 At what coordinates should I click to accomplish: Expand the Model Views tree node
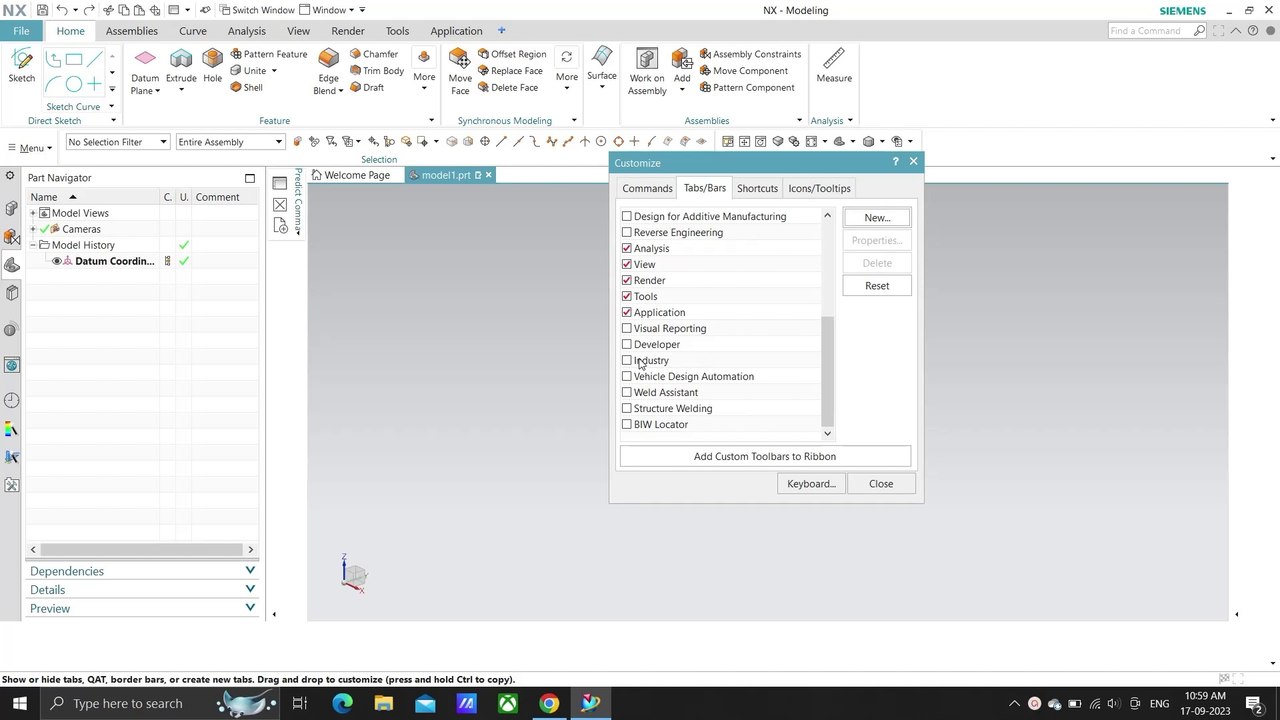(x=33, y=213)
